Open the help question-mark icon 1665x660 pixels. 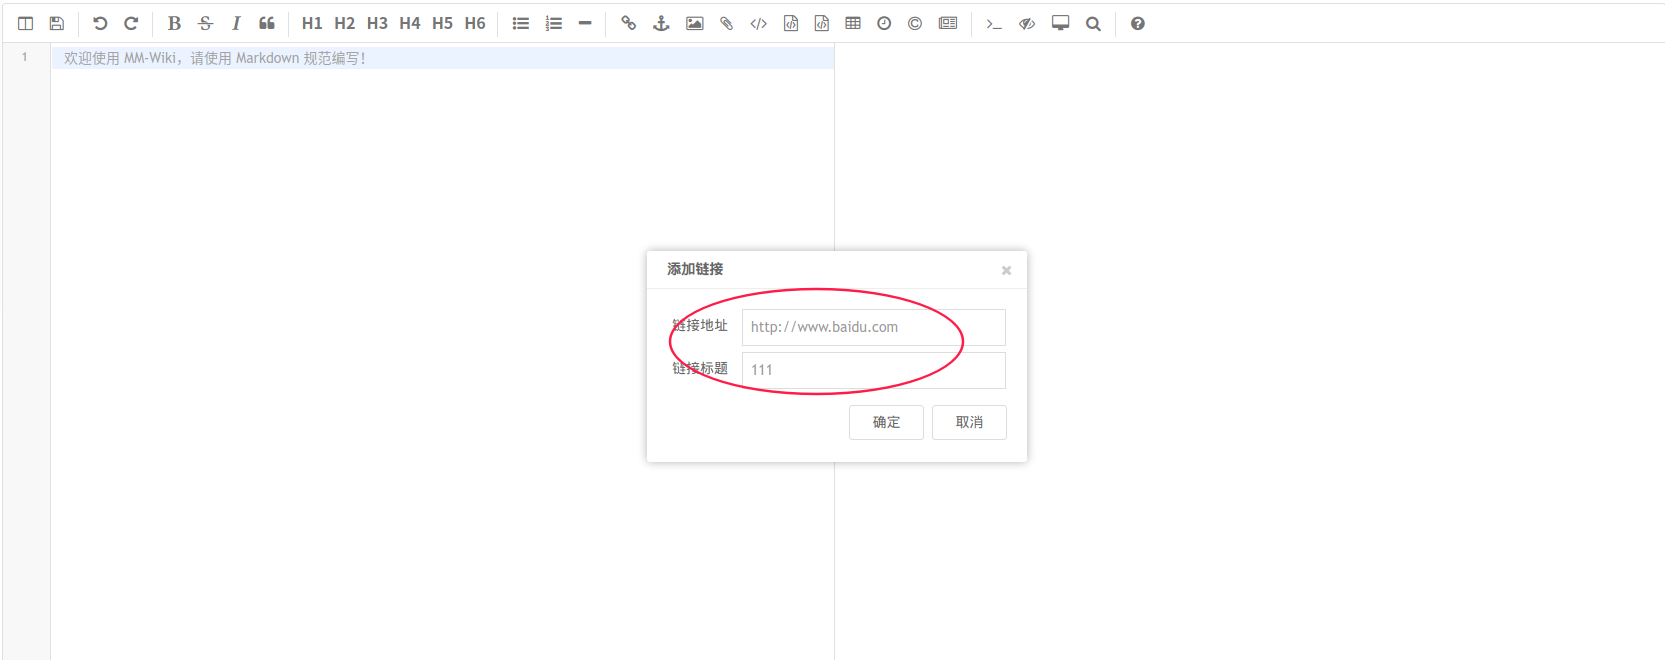(1138, 23)
